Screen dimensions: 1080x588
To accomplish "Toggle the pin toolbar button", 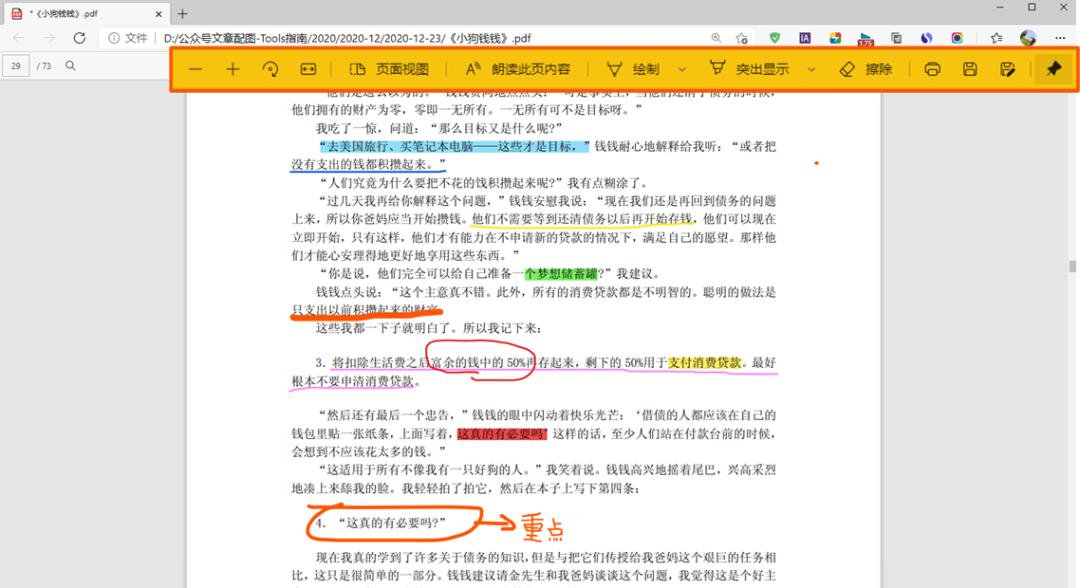I will [x=1053, y=69].
